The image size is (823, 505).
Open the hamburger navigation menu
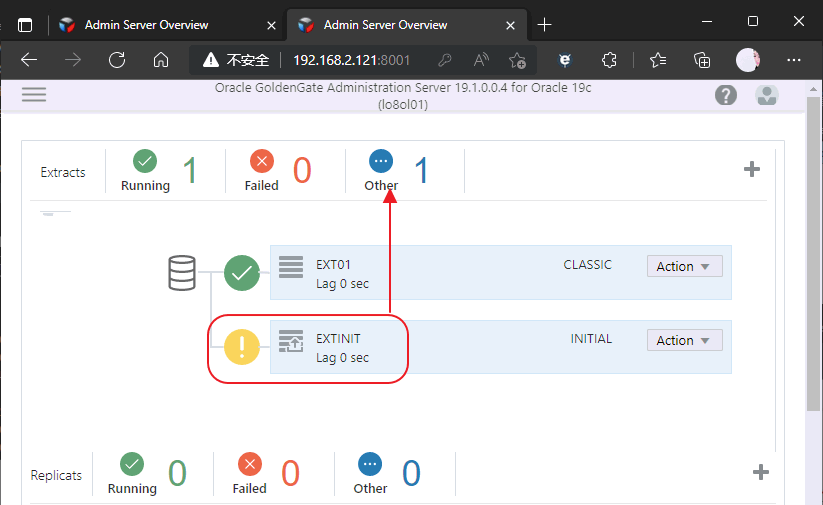tap(34, 94)
